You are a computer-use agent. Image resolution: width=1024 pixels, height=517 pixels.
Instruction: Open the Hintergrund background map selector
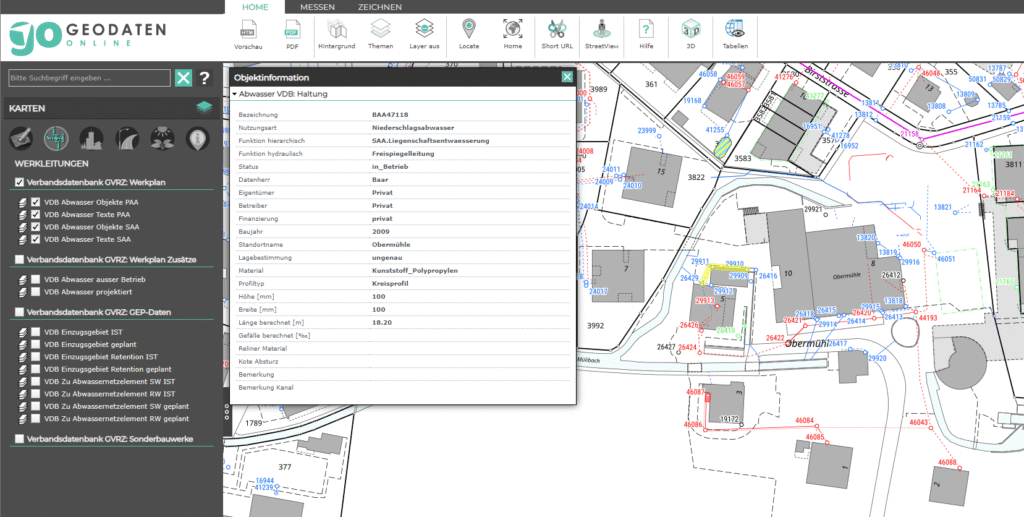[x=336, y=31]
